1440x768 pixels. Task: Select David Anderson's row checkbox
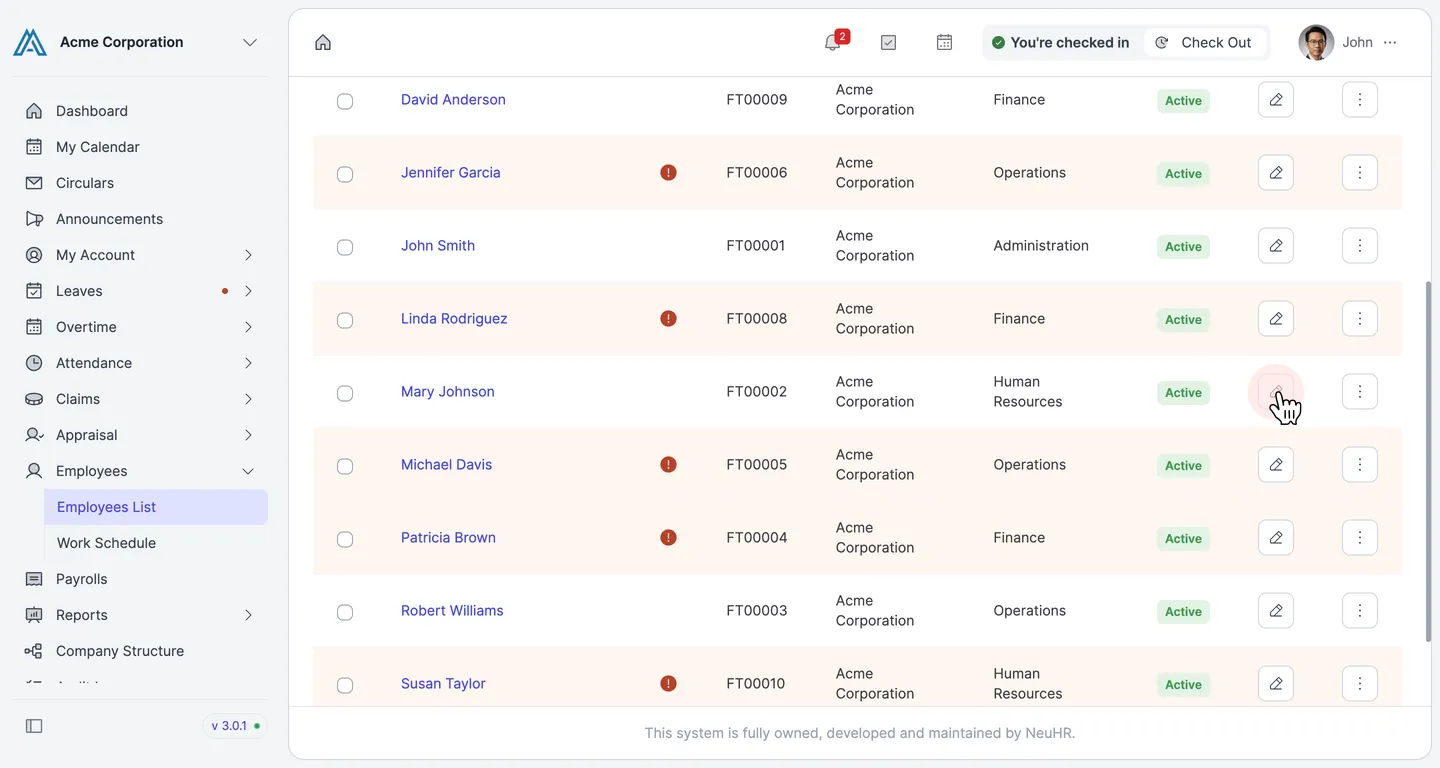[x=345, y=101]
